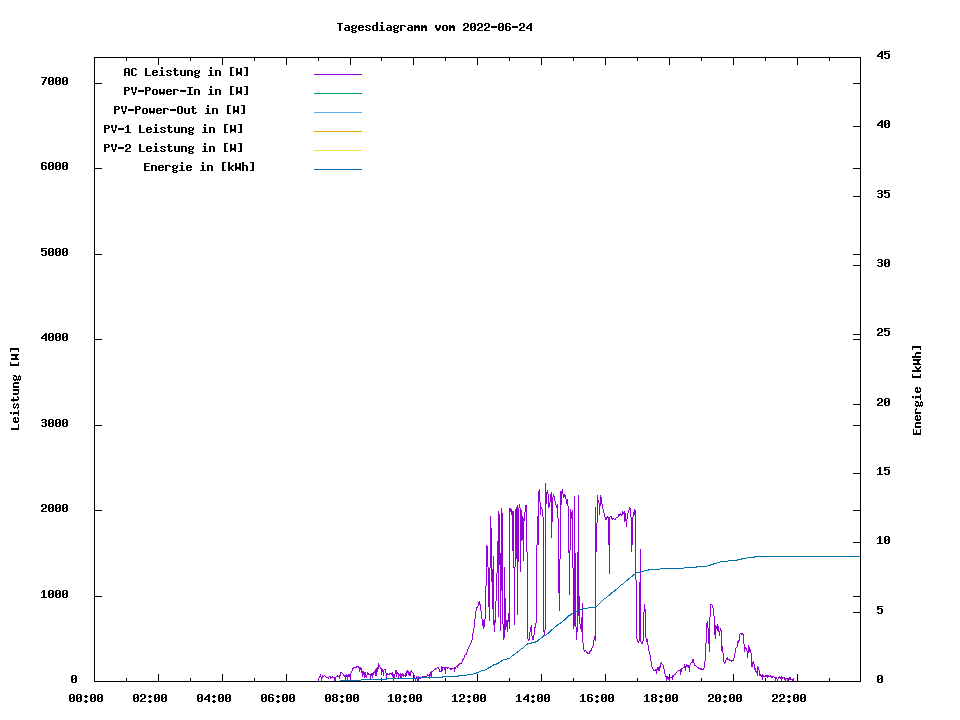Click the left axis title Leistung [W]
Viewport: 960px width, 720px height.
coord(15,389)
